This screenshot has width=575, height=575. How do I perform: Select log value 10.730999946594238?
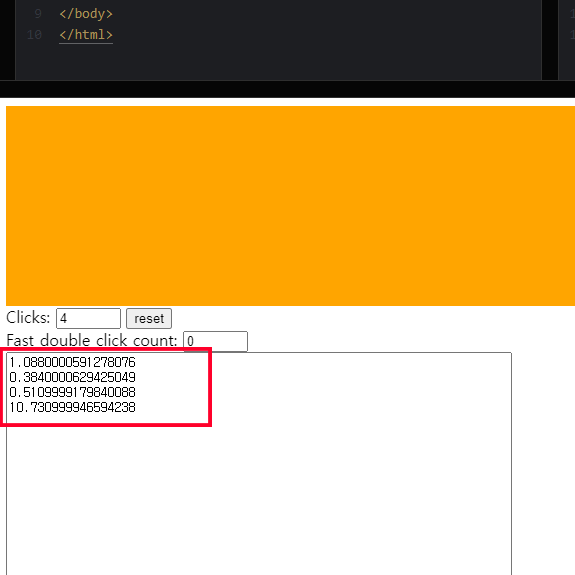click(x=72, y=407)
